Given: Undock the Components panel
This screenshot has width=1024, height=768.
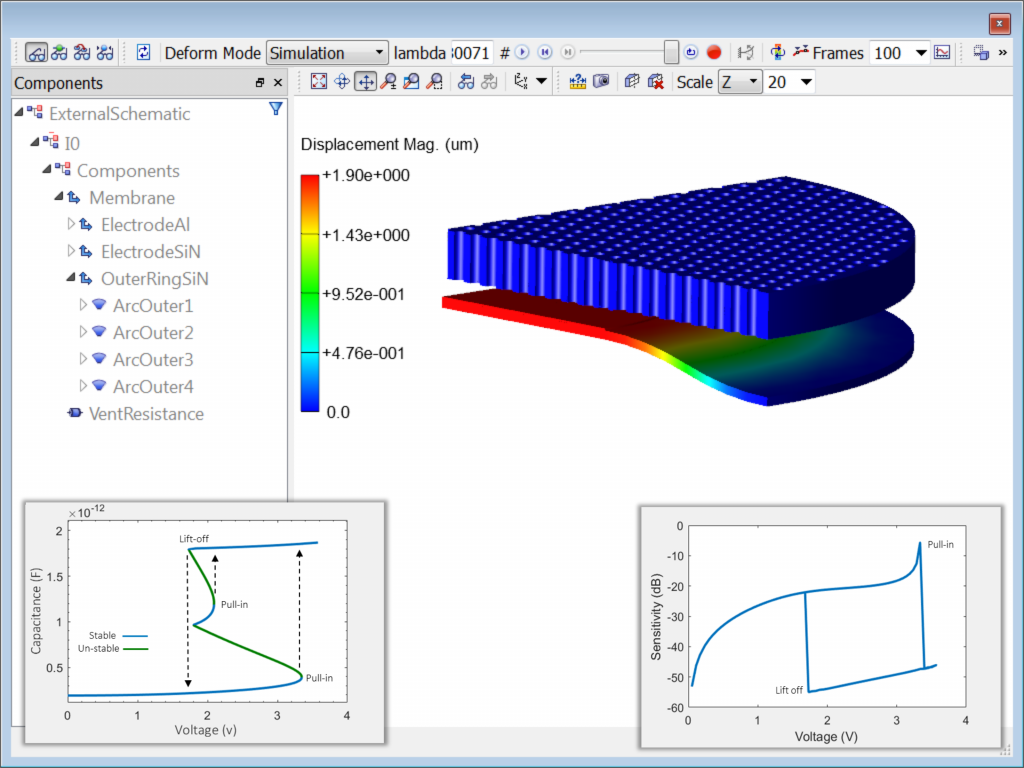Looking at the screenshot, I should pyautogui.click(x=260, y=83).
